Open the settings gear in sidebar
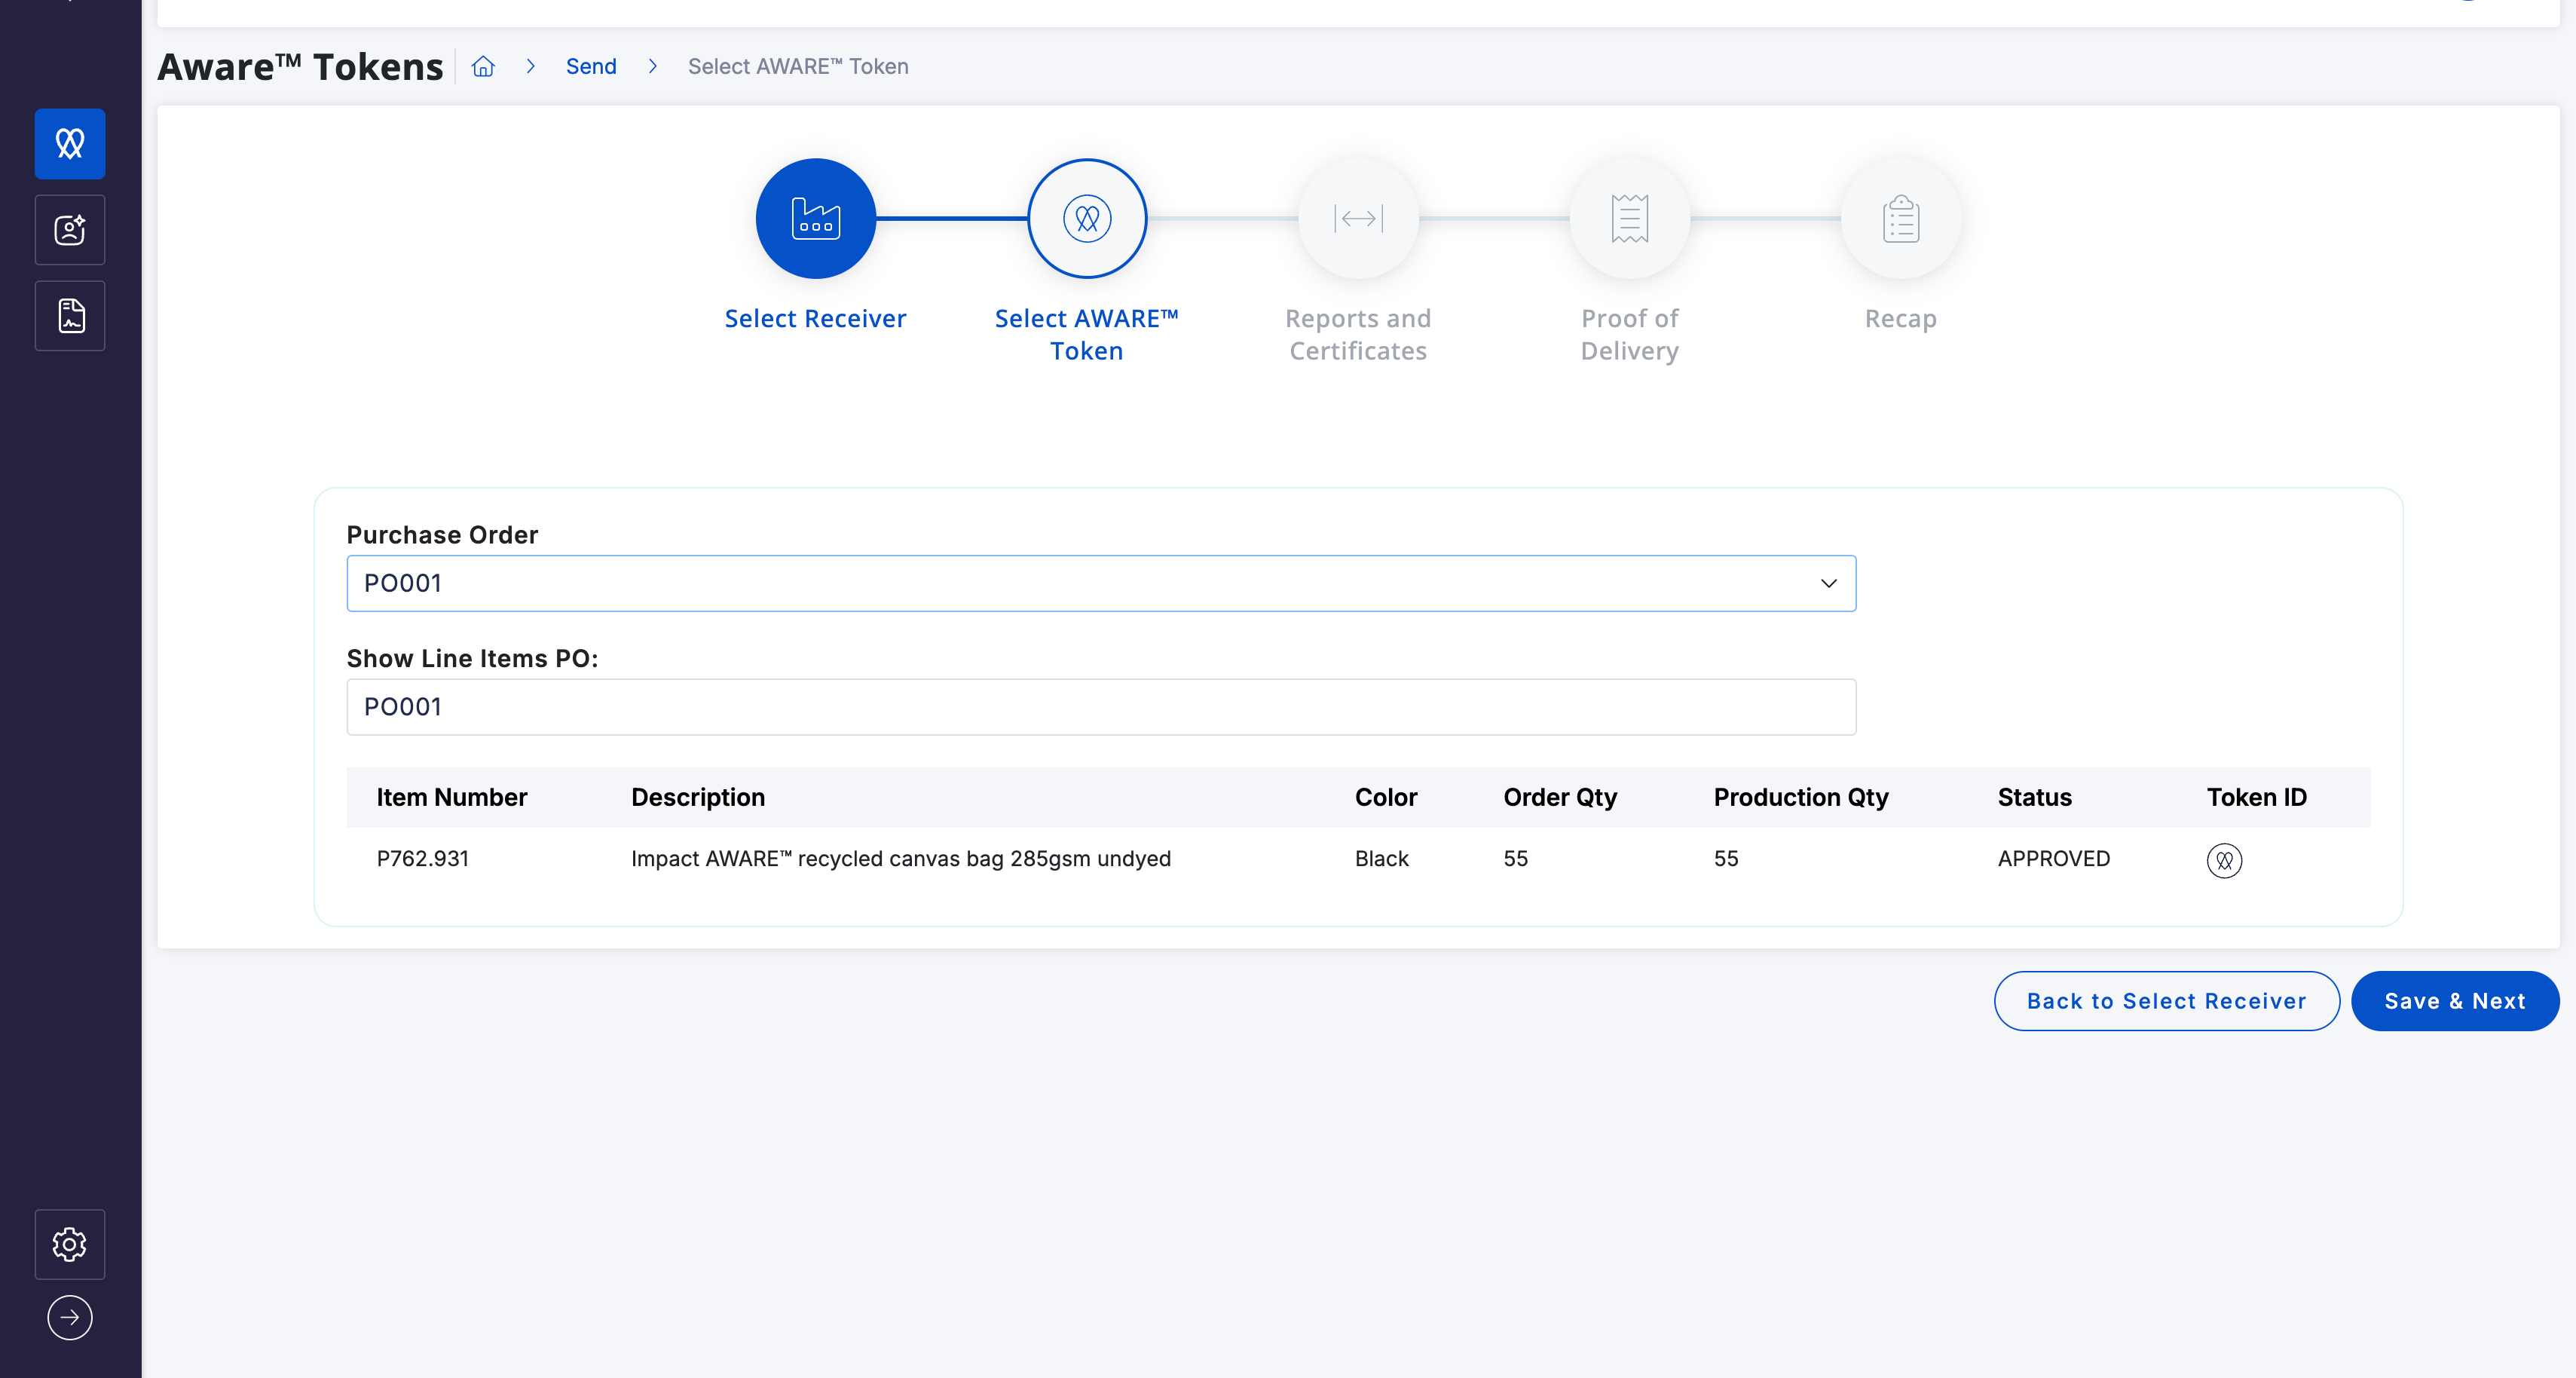The width and height of the screenshot is (2576, 1378). pos(70,1244)
